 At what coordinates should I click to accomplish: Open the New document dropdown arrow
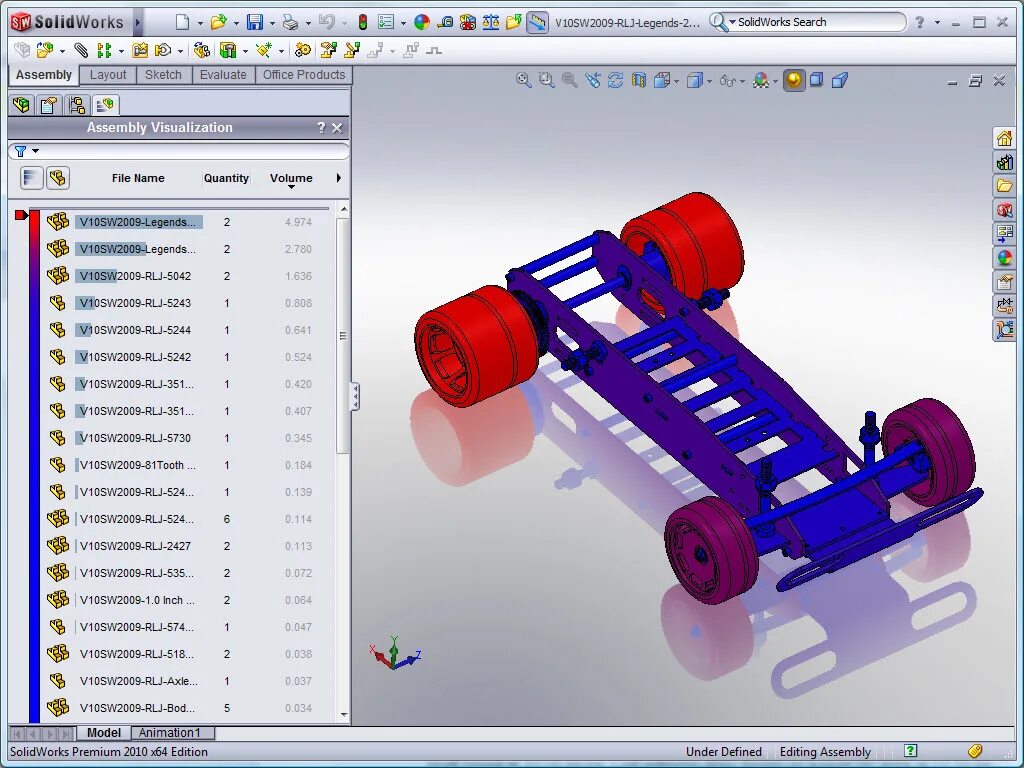tap(200, 23)
